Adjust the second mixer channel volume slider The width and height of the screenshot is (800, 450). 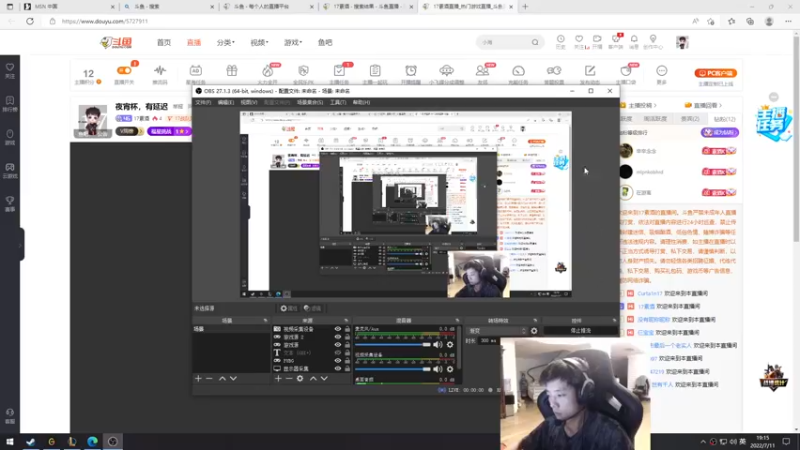coord(393,369)
